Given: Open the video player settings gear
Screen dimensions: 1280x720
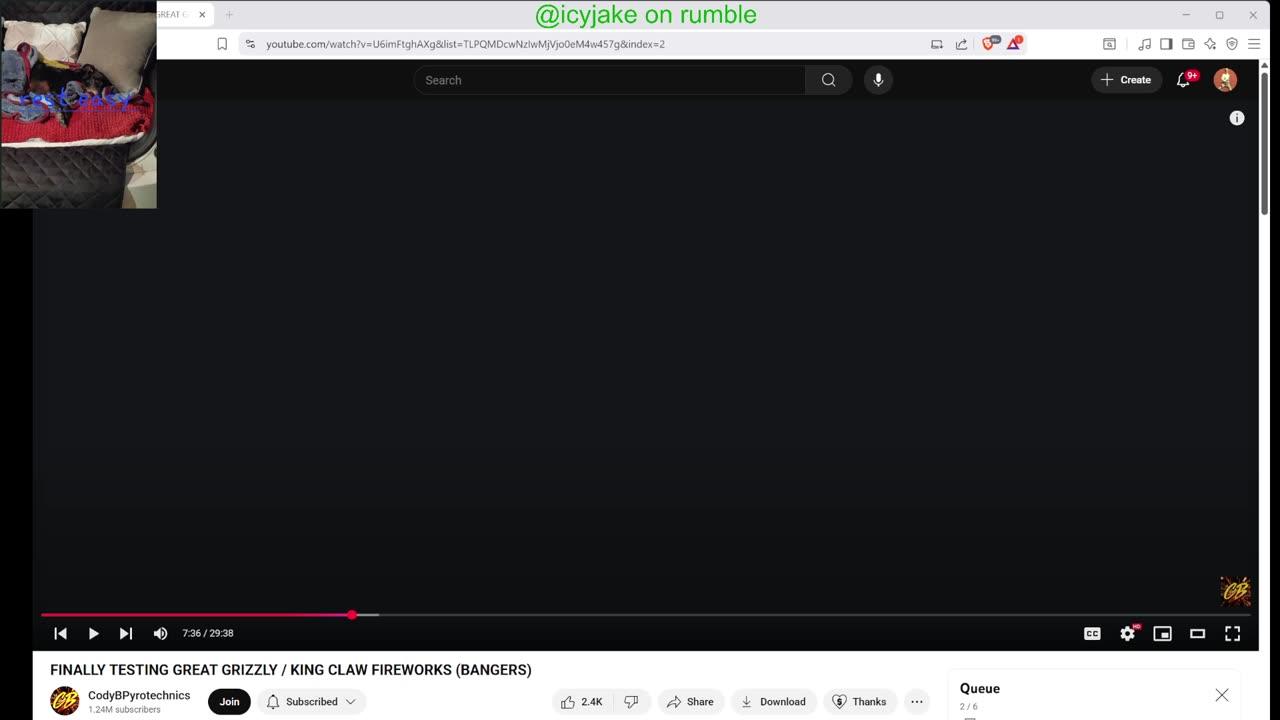Looking at the screenshot, I should 1128,633.
